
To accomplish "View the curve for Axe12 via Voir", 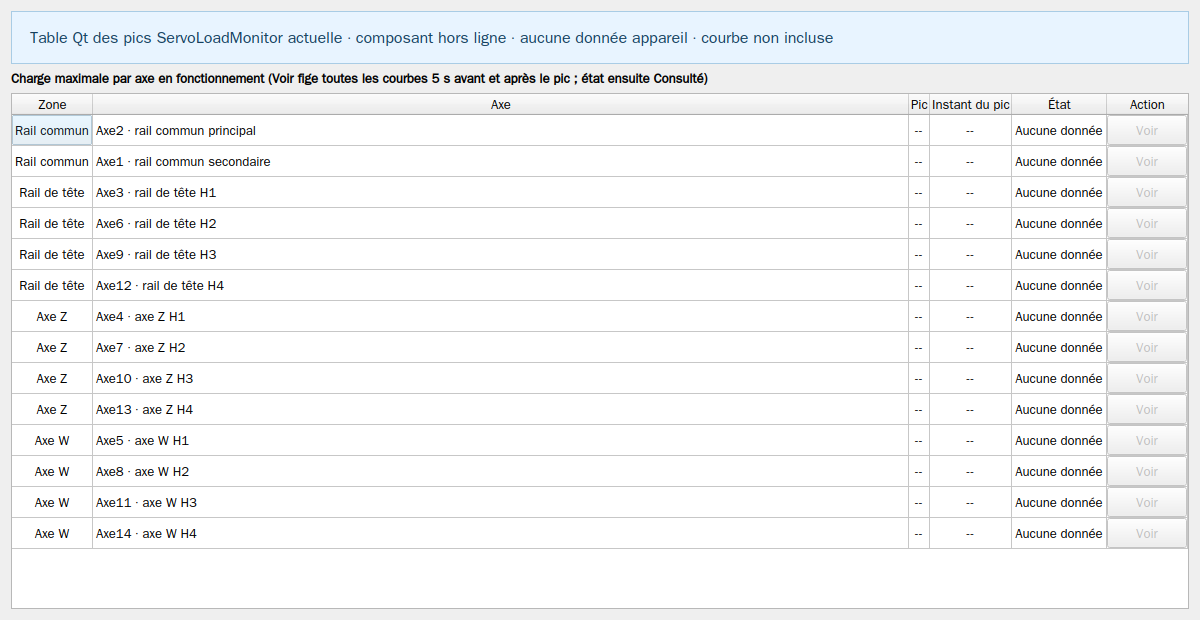I will coord(1147,286).
